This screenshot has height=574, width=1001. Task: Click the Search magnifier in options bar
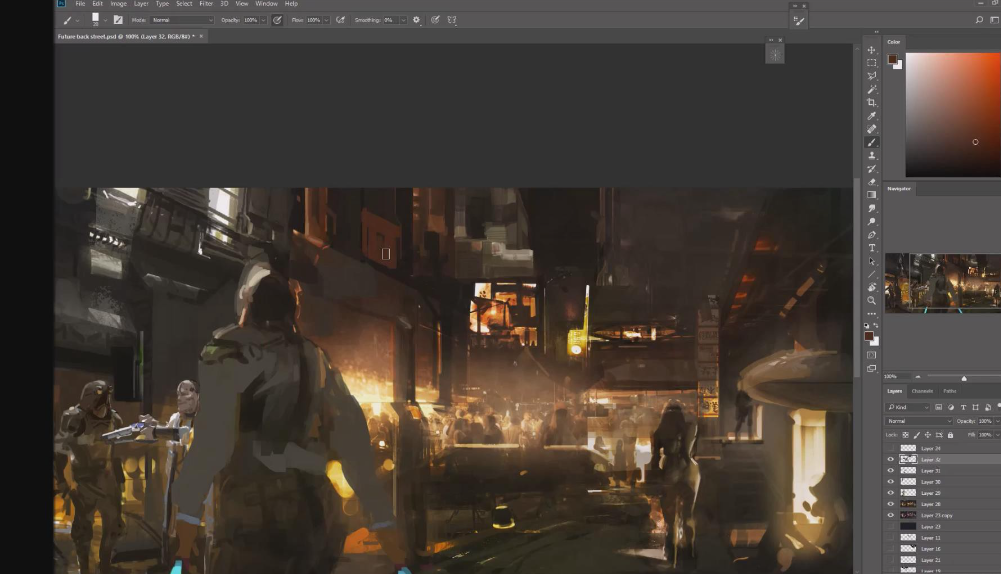tap(979, 20)
